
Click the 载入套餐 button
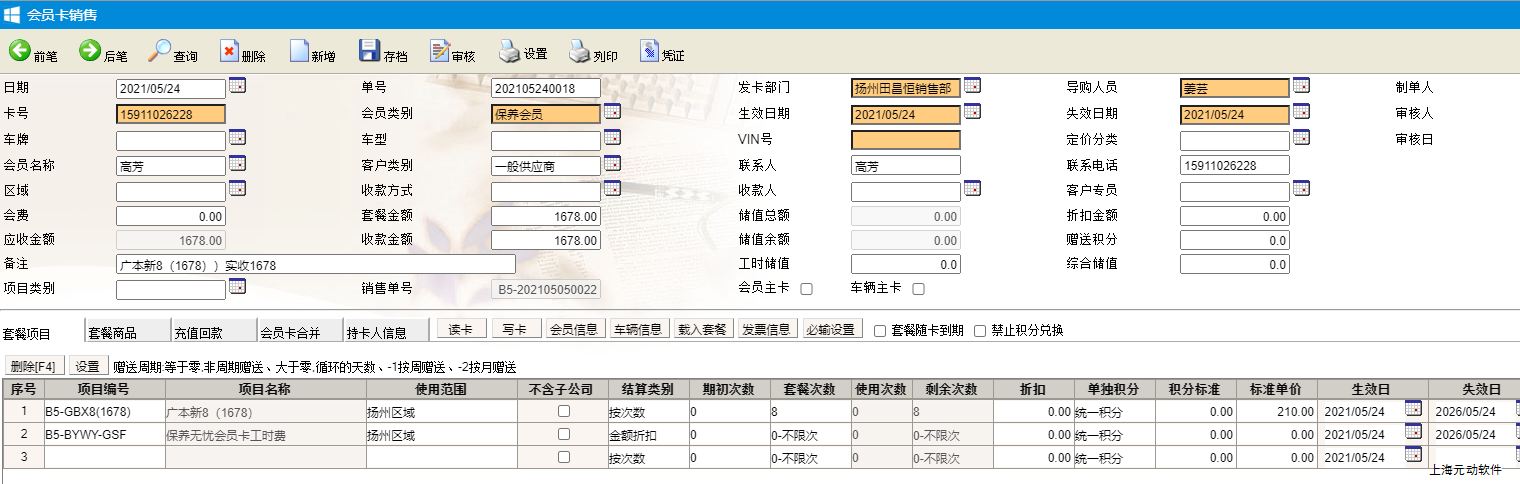(x=705, y=330)
